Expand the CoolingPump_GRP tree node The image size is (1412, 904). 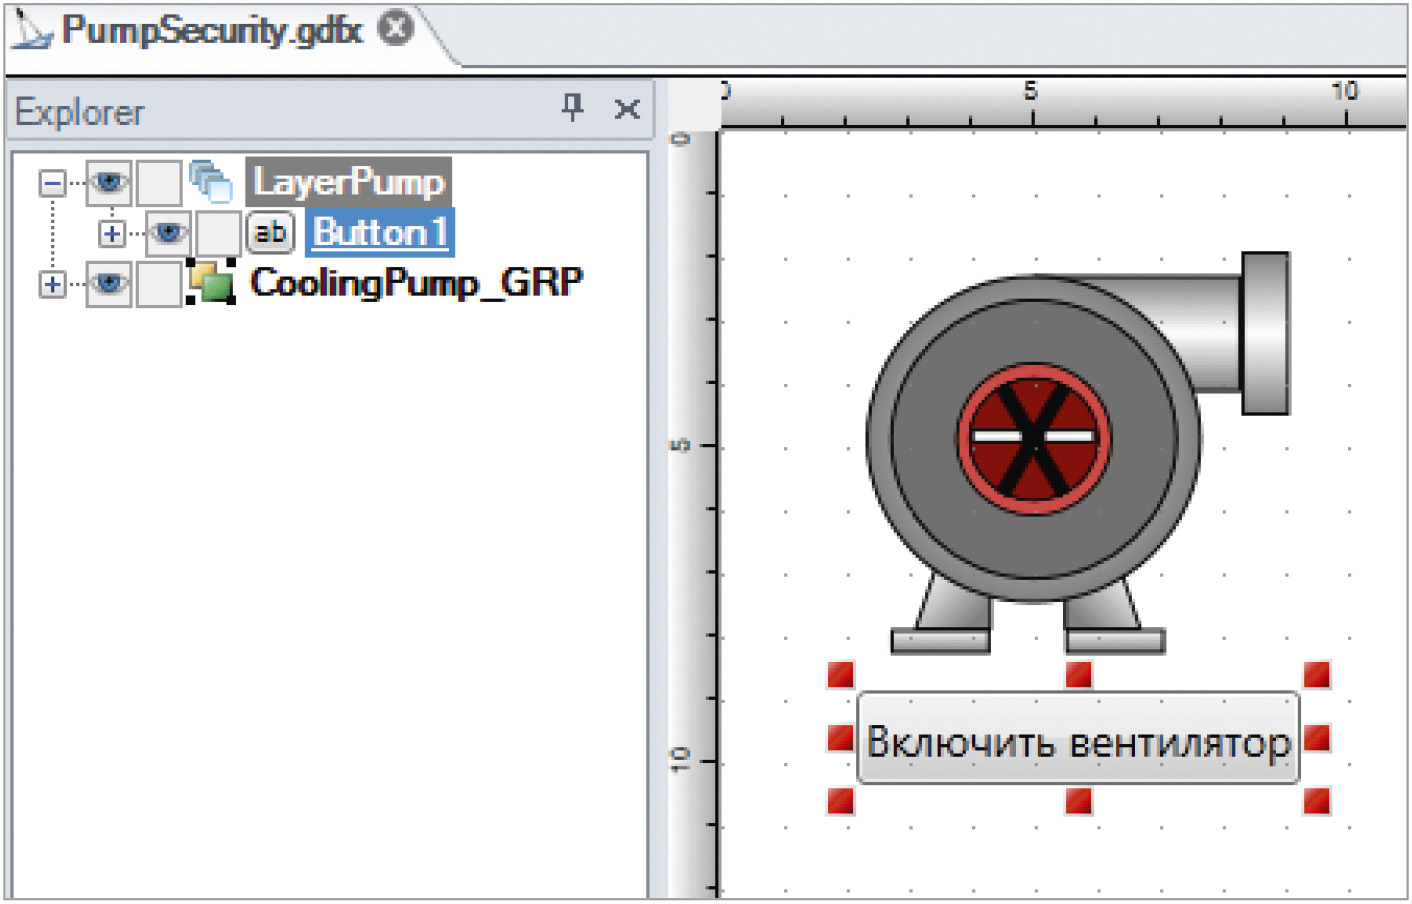click(53, 284)
